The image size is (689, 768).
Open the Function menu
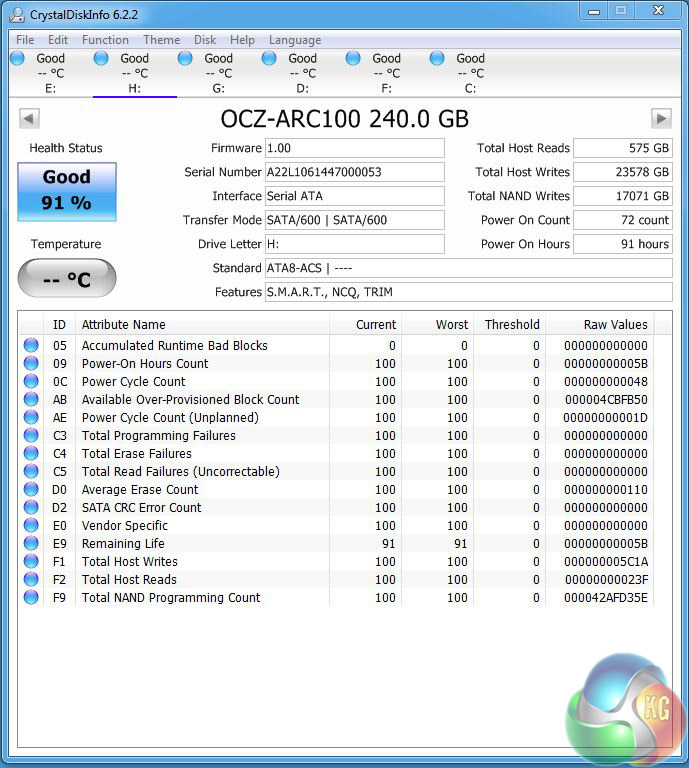105,40
